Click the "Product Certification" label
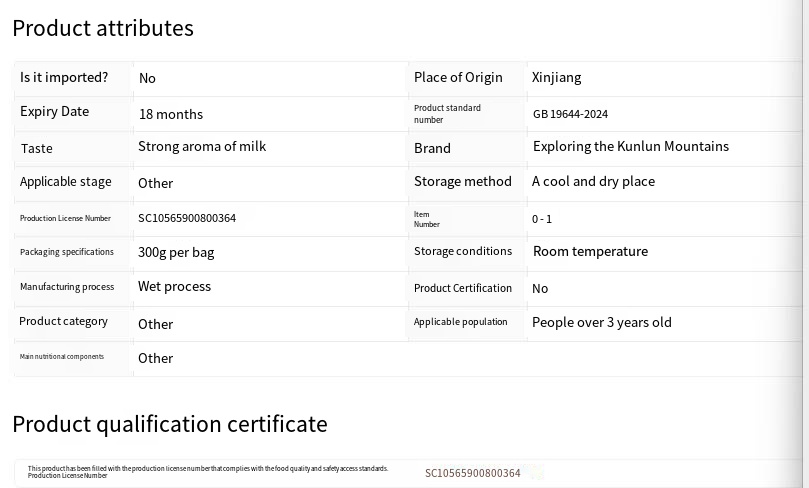Image resolution: width=809 pixels, height=488 pixels. pos(462,288)
